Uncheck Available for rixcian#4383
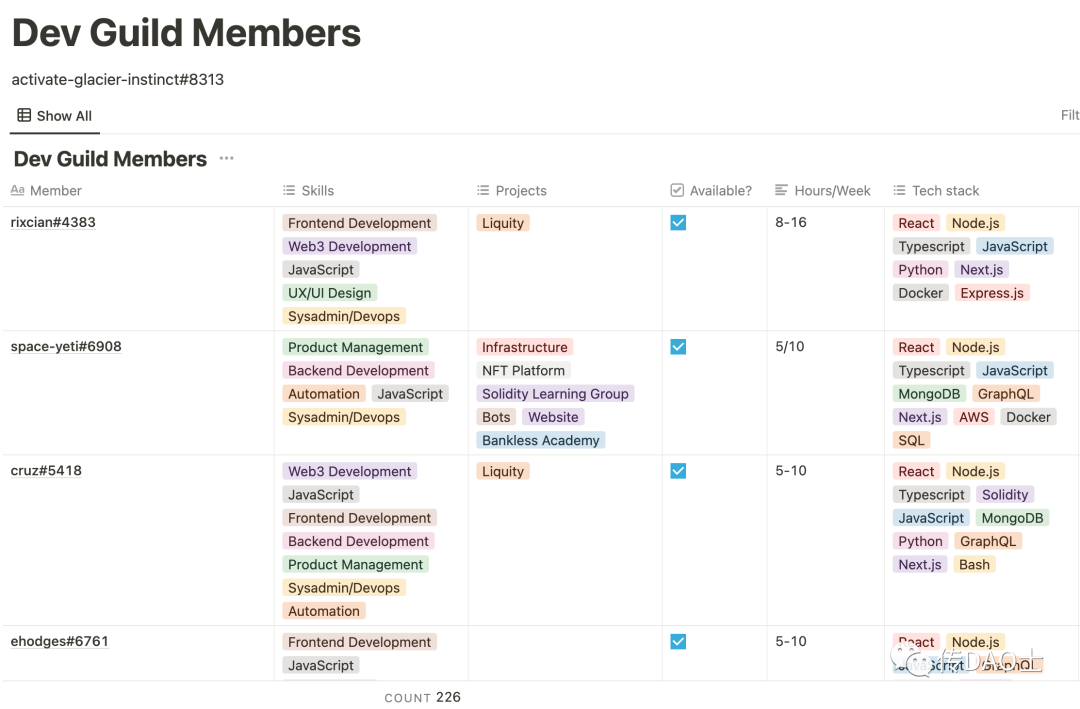1080x709 pixels. point(678,223)
